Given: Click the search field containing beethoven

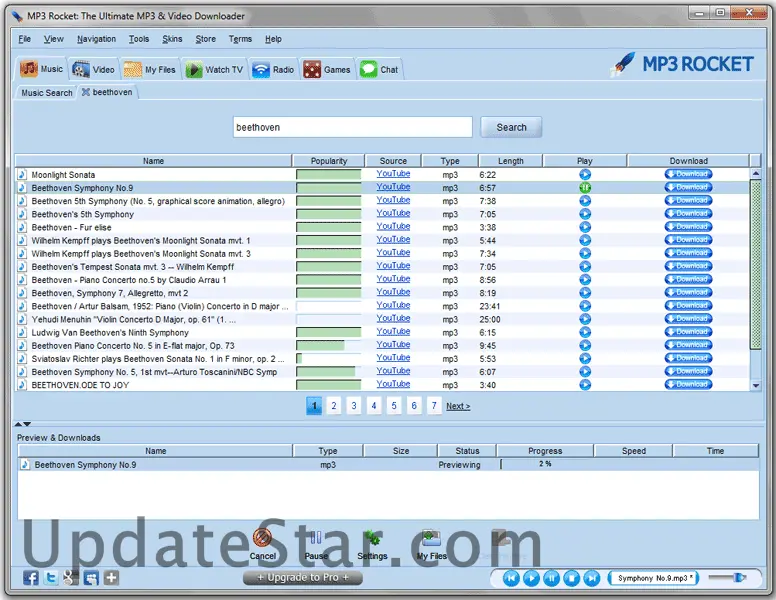Looking at the screenshot, I should point(351,127).
